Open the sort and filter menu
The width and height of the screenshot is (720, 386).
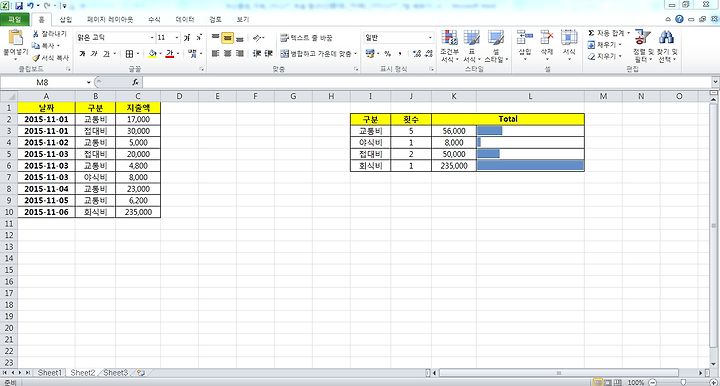(x=643, y=46)
